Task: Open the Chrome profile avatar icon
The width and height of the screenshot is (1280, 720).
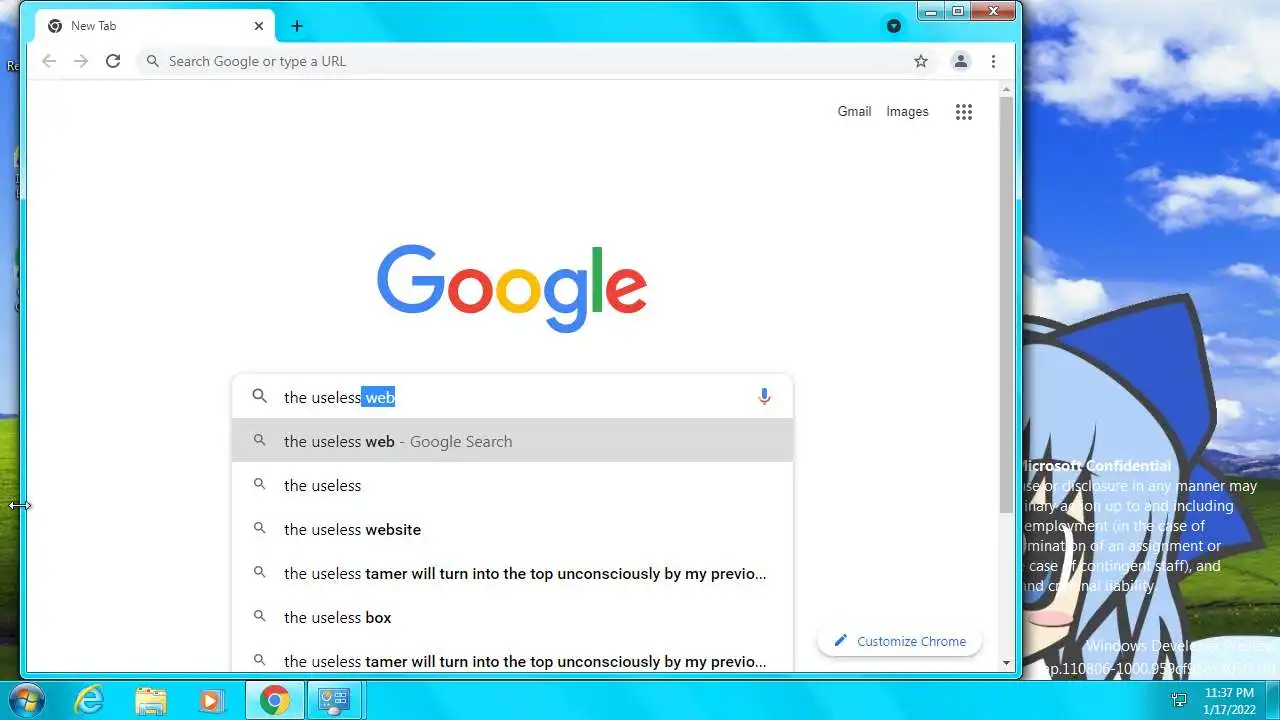Action: [x=960, y=61]
